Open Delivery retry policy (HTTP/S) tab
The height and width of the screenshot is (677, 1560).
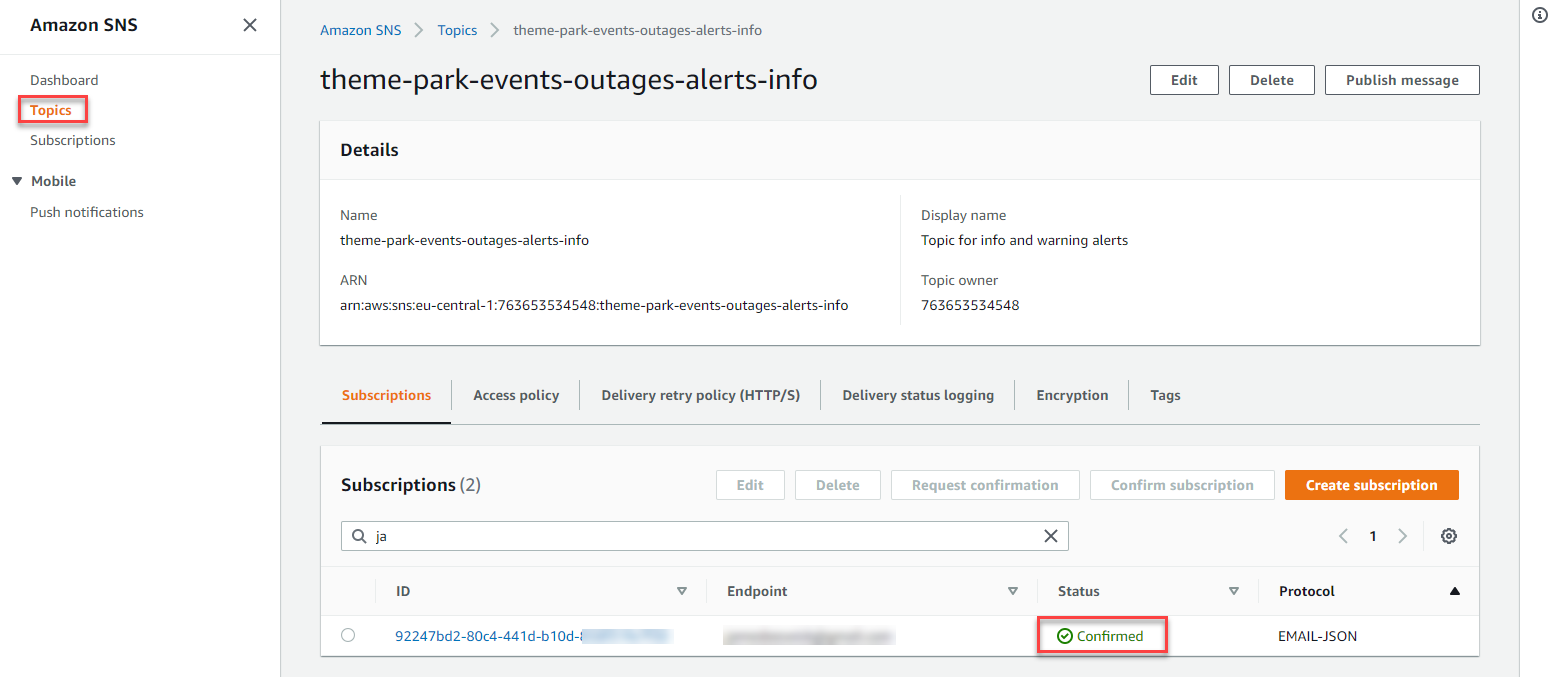tap(701, 395)
